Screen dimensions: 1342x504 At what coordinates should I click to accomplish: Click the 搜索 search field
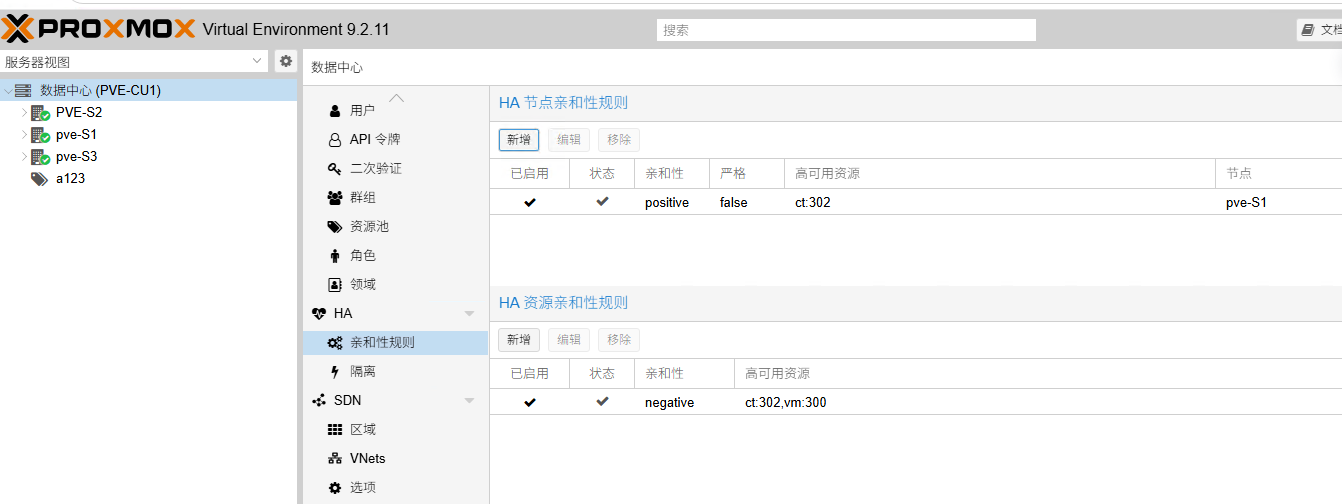(x=846, y=30)
